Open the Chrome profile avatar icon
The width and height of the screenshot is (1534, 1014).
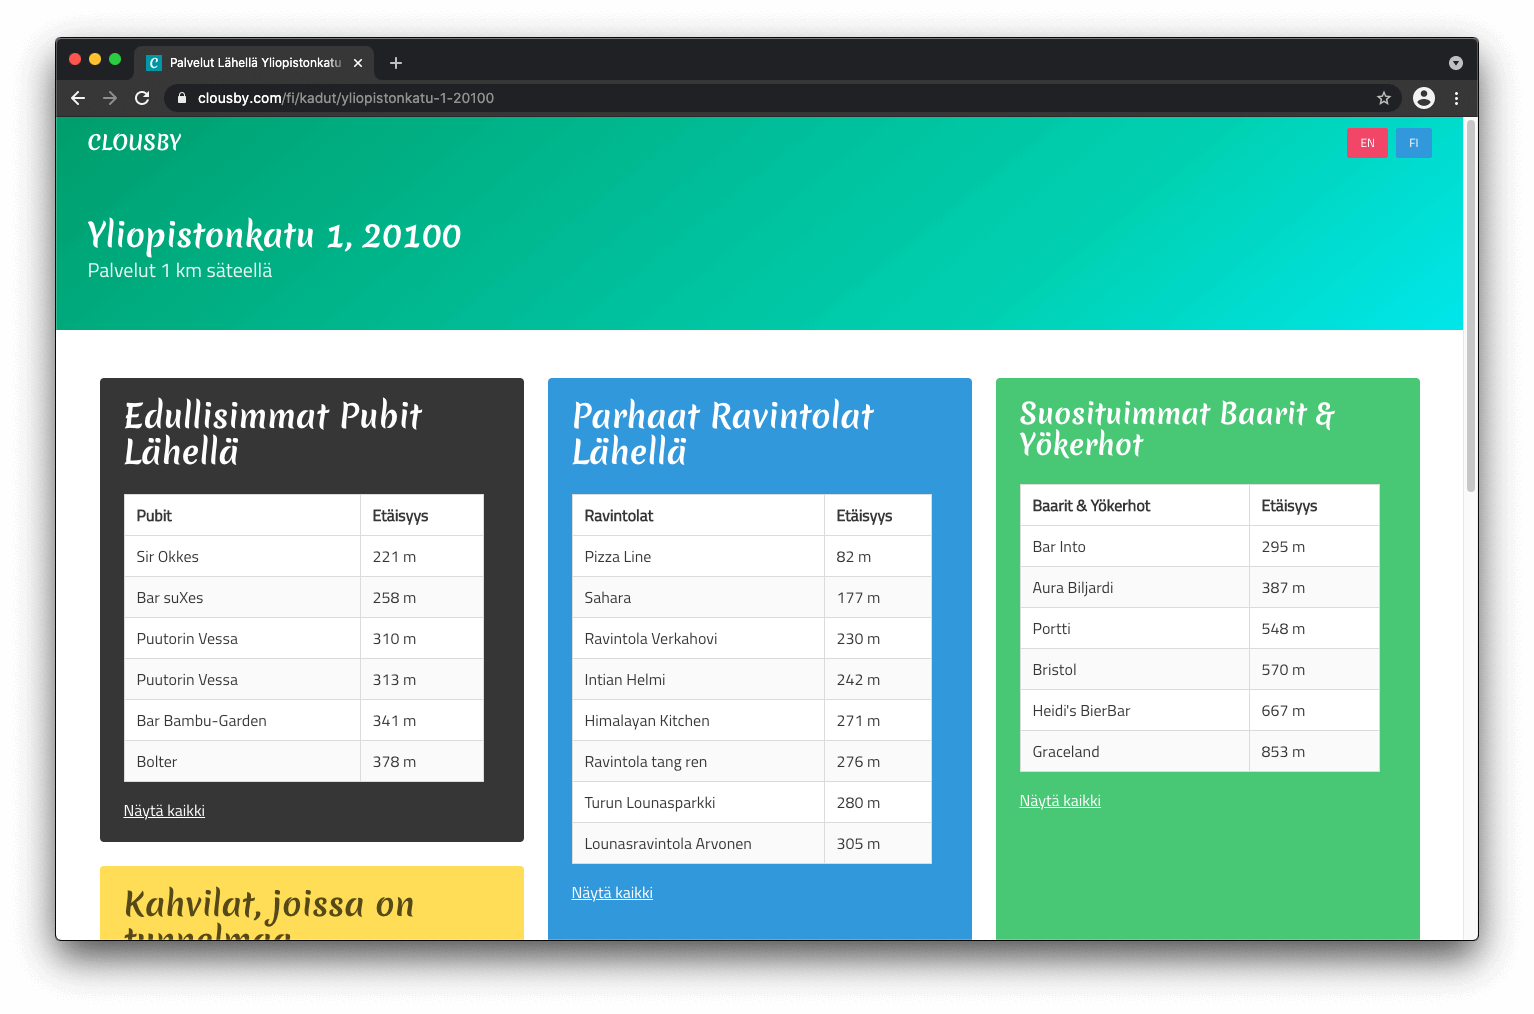(1424, 98)
